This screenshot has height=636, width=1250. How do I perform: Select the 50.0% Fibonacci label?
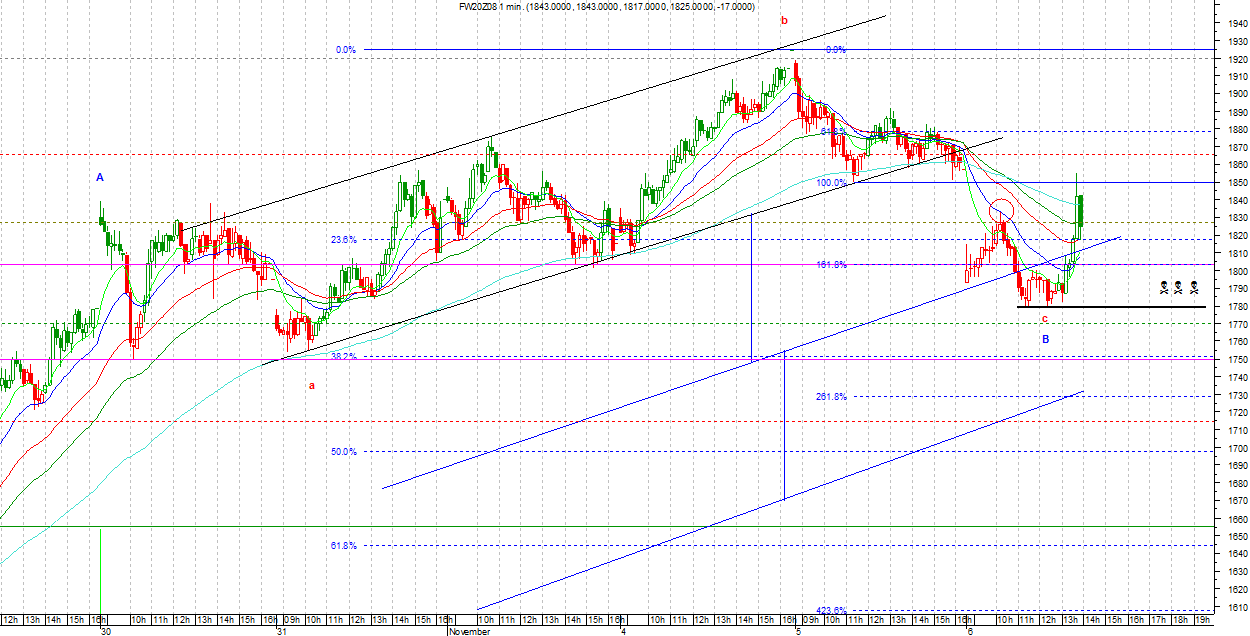[344, 451]
